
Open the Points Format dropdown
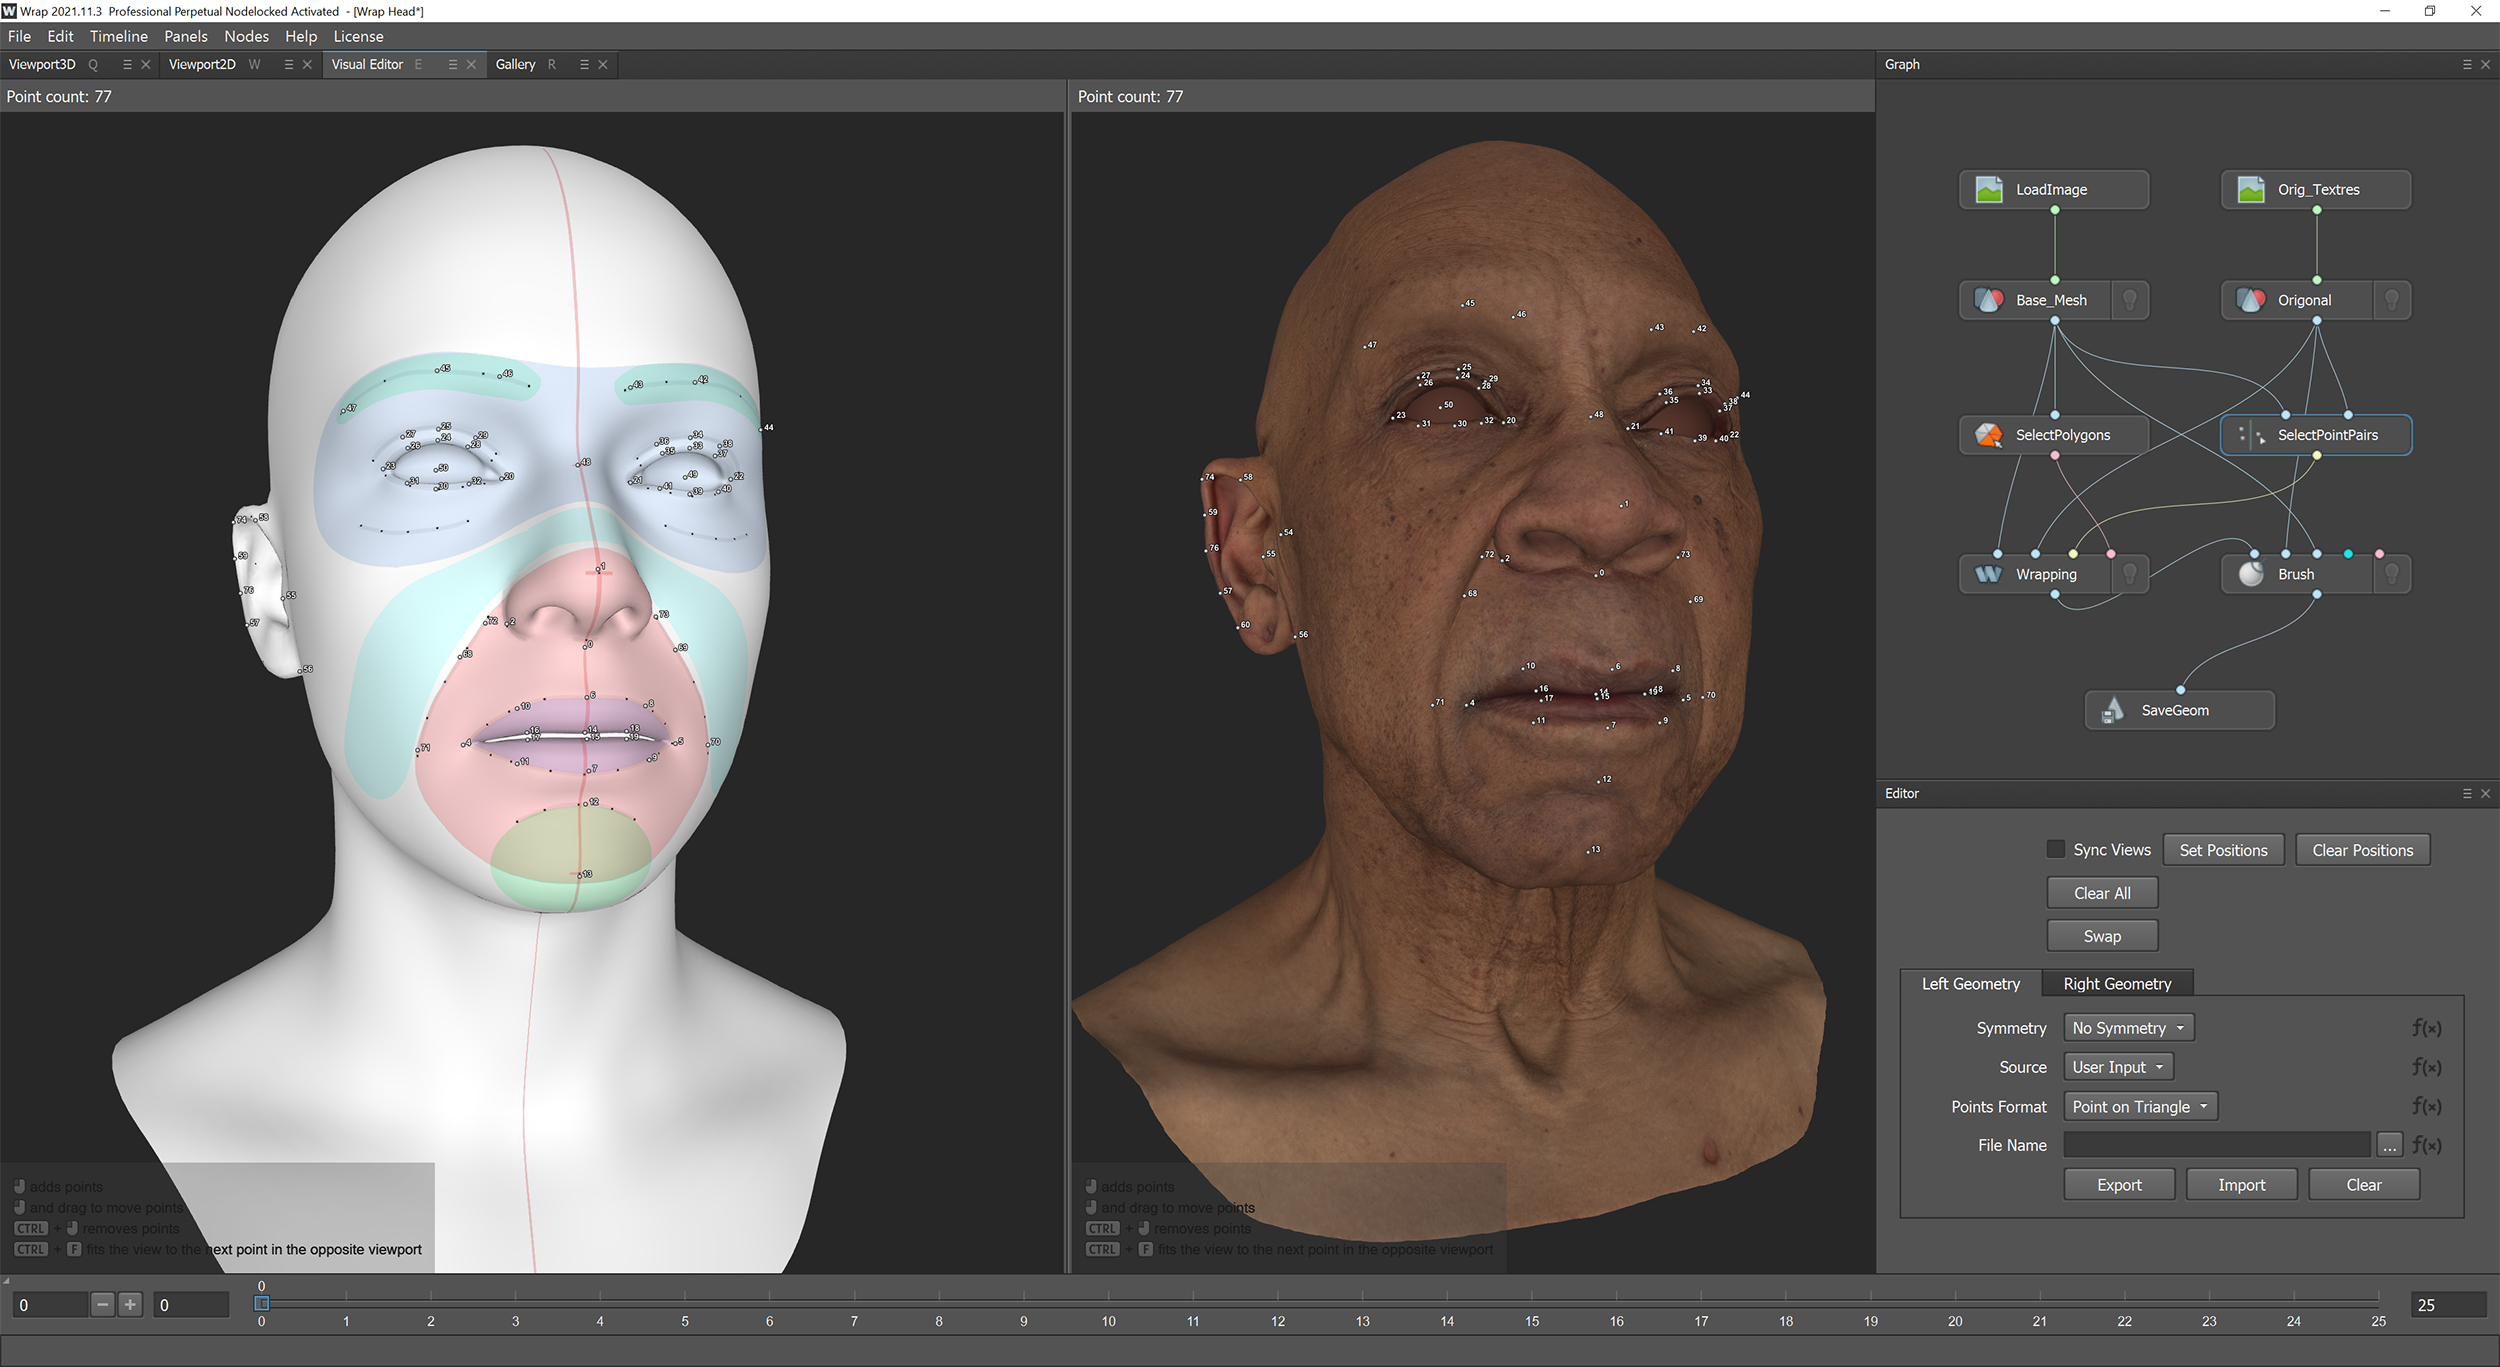point(2140,1106)
